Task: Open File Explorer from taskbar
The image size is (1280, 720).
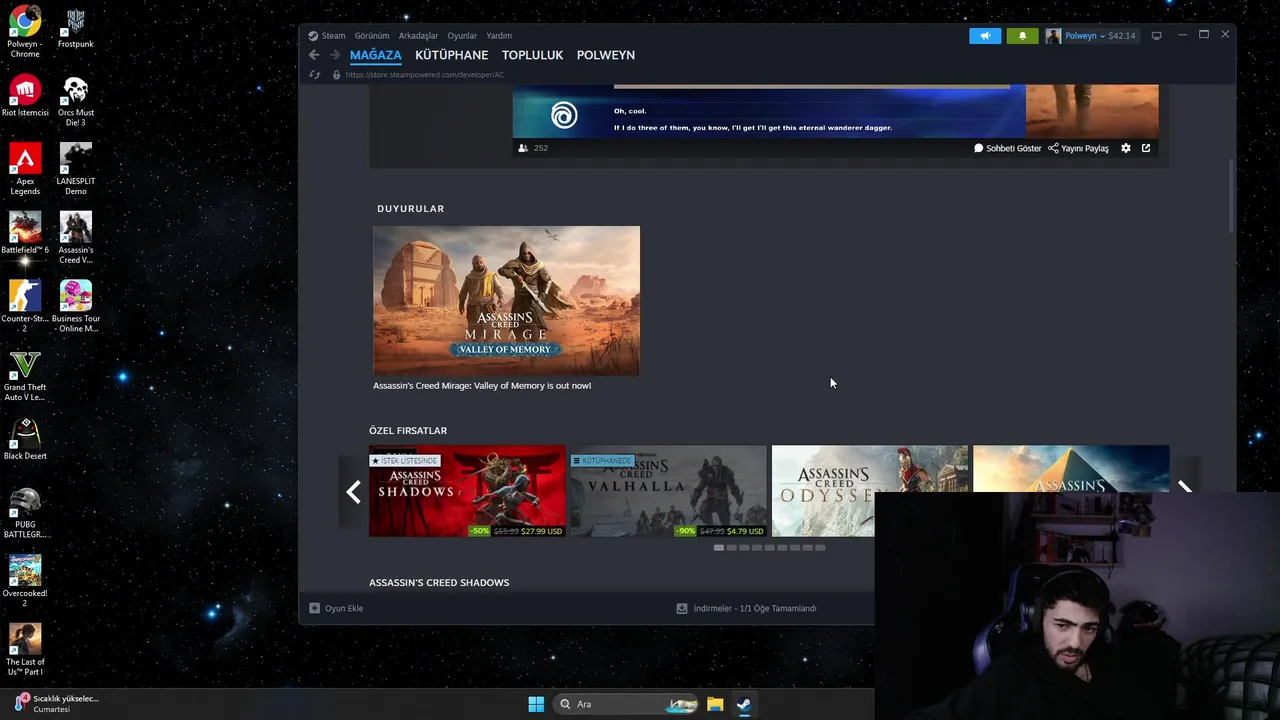Action: point(715,704)
